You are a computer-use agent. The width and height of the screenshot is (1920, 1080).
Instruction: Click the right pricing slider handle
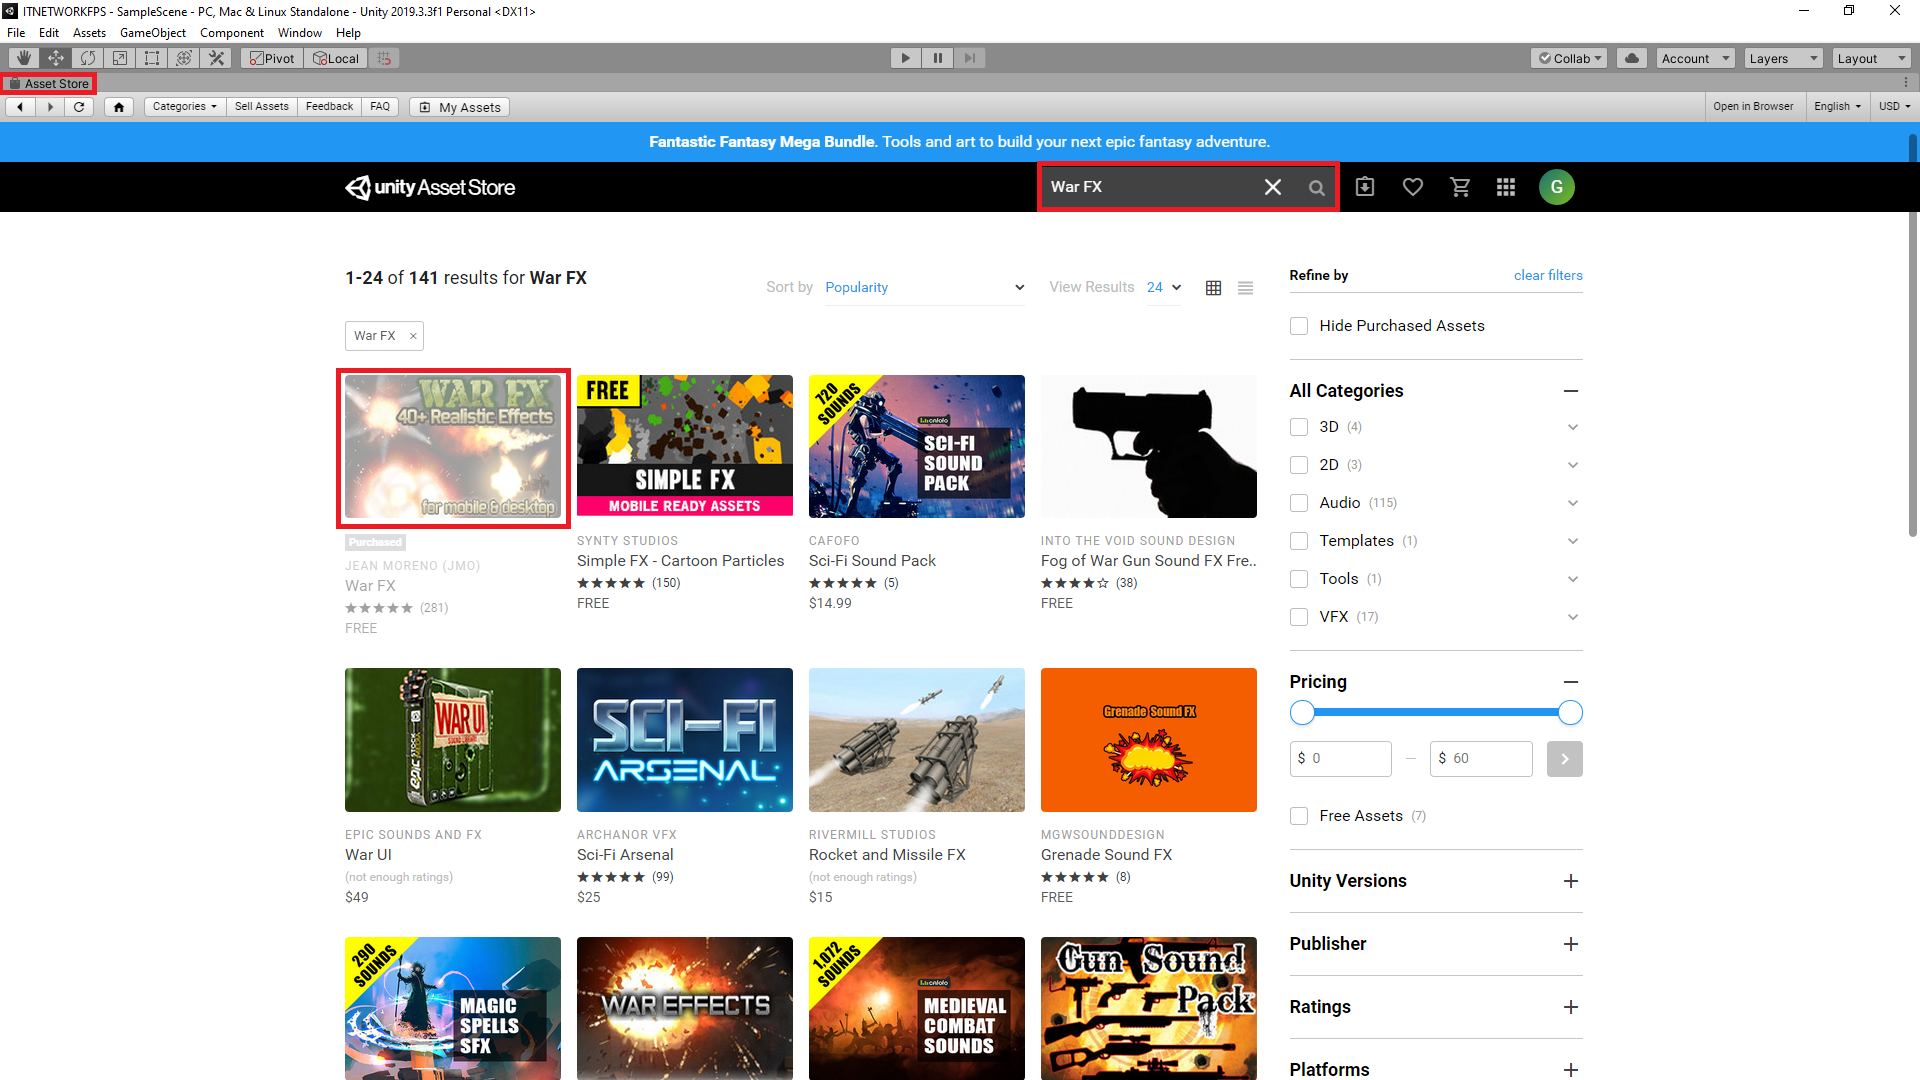[1570, 713]
